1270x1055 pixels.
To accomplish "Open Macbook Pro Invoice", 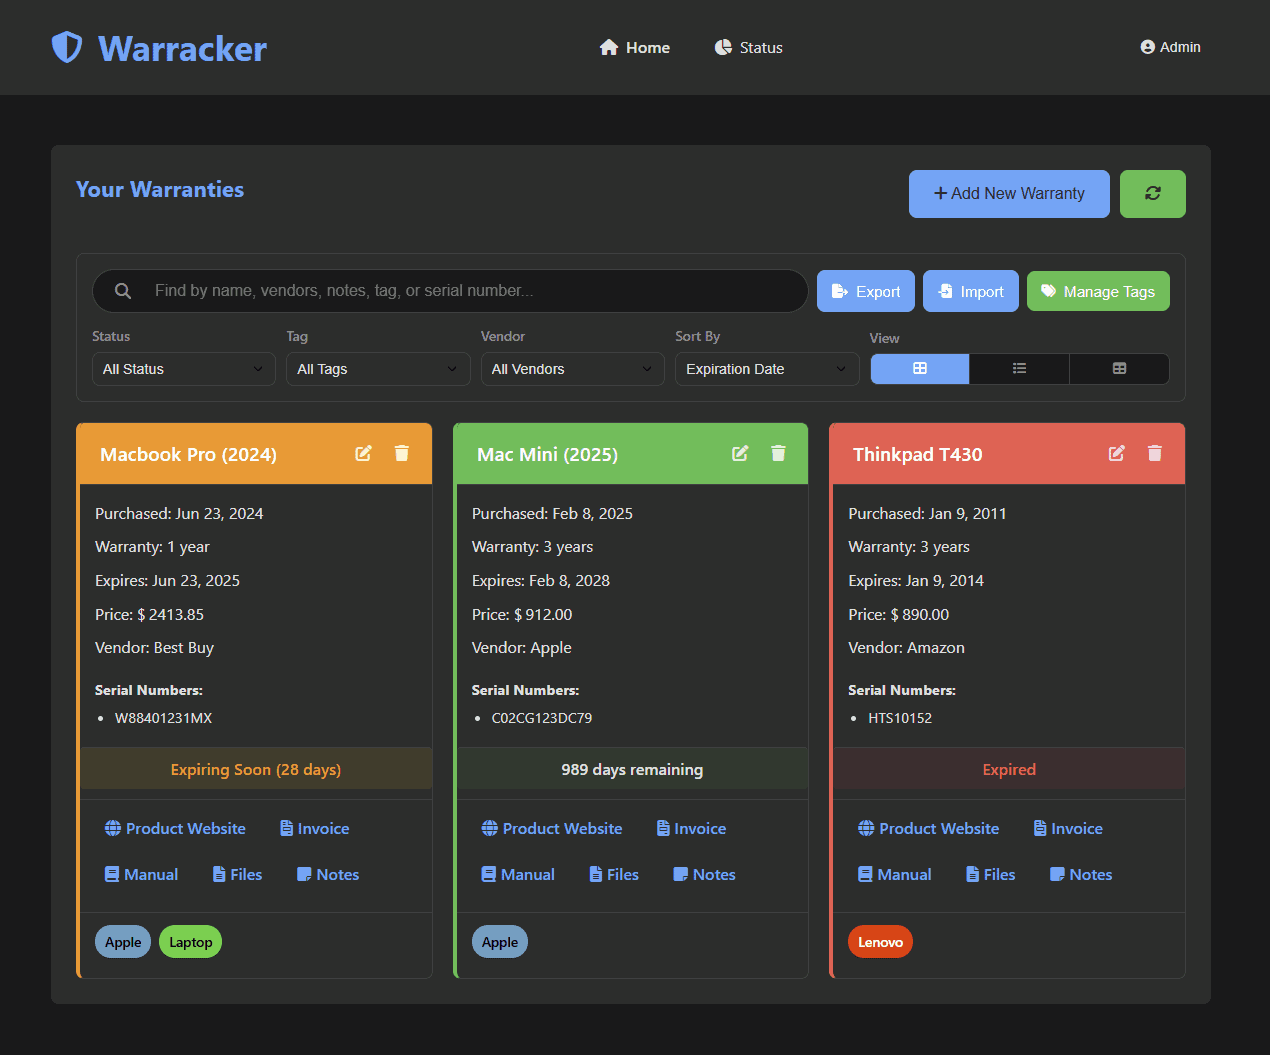I will point(315,828).
